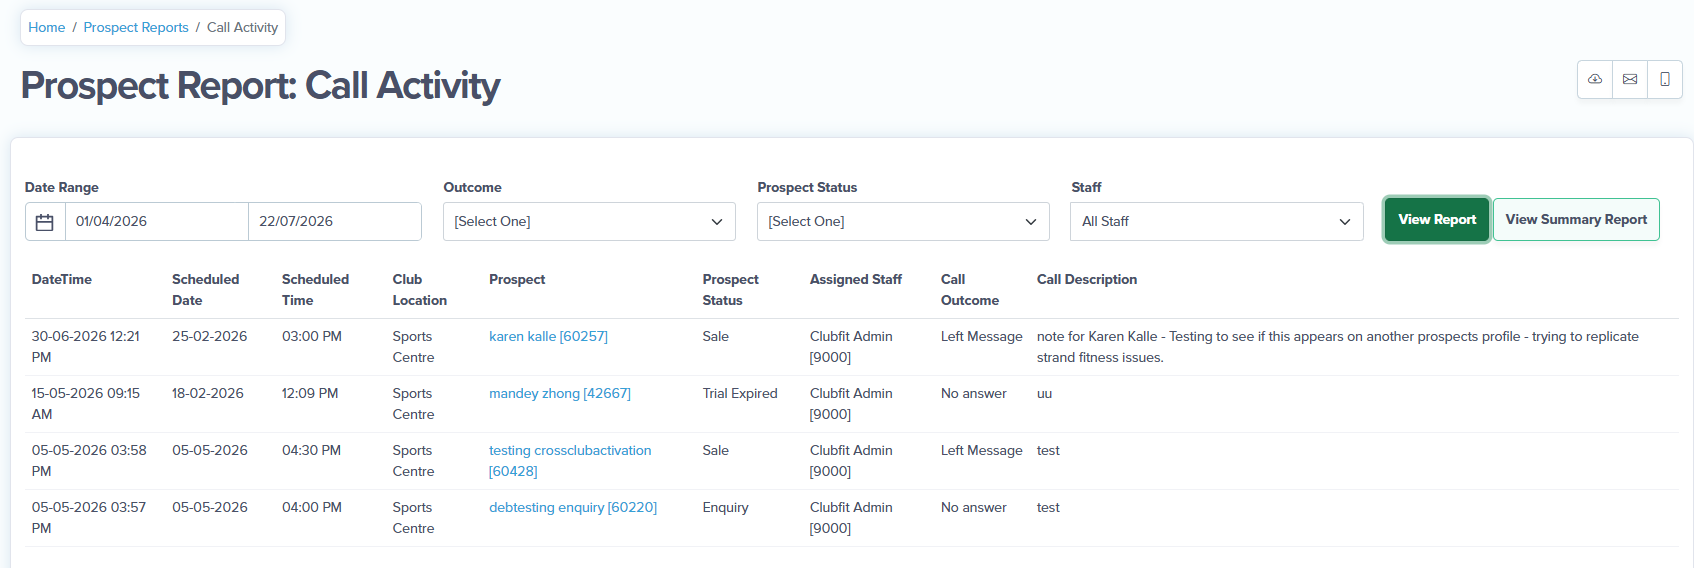The width and height of the screenshot is (1694, 568).
Task: Click scheduled time 04:30 PM
Action: pos(312,451)
